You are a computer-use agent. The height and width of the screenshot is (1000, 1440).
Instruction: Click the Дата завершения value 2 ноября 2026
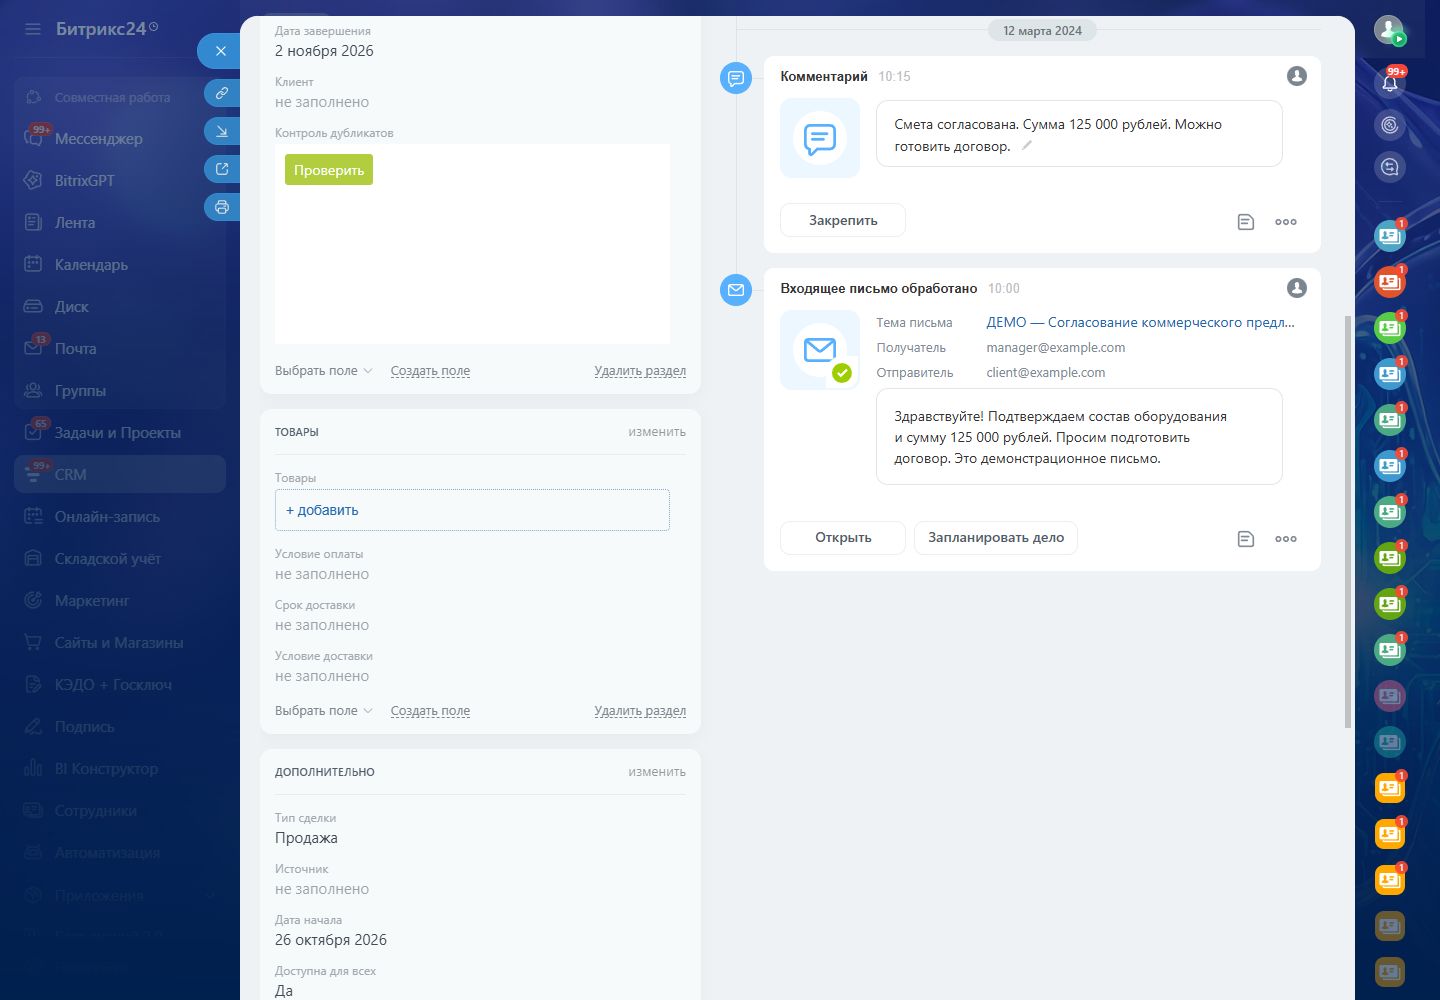click(324, 51)
